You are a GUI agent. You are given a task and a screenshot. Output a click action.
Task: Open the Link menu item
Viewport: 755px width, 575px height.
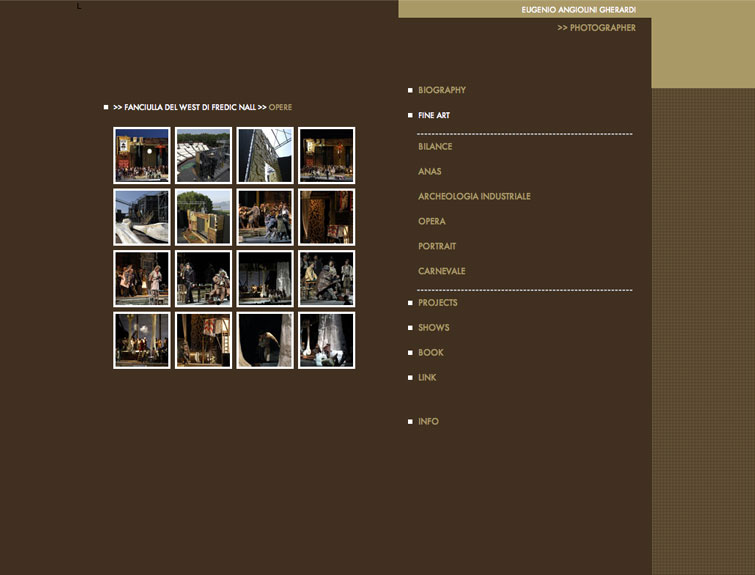(x=427, y=378)
